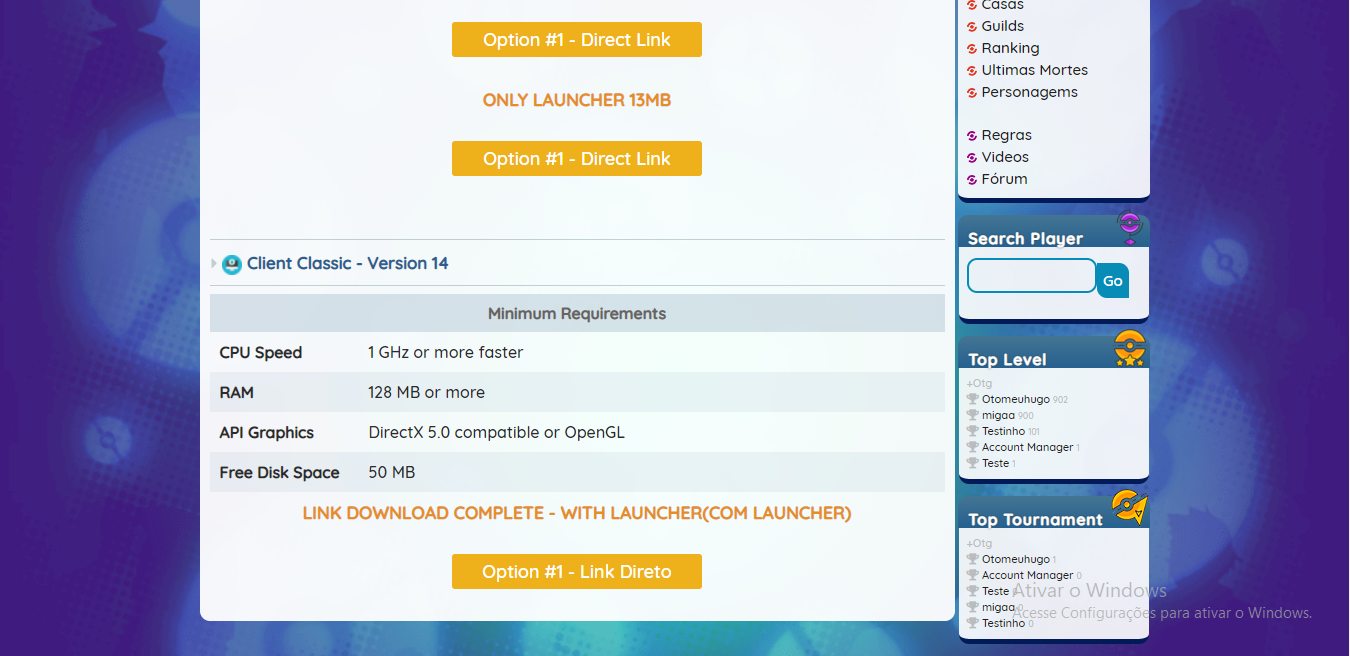Click the trophy icon beside Testinho in Top Tournament
The image size is (1350, 656).
pos(972,623)
